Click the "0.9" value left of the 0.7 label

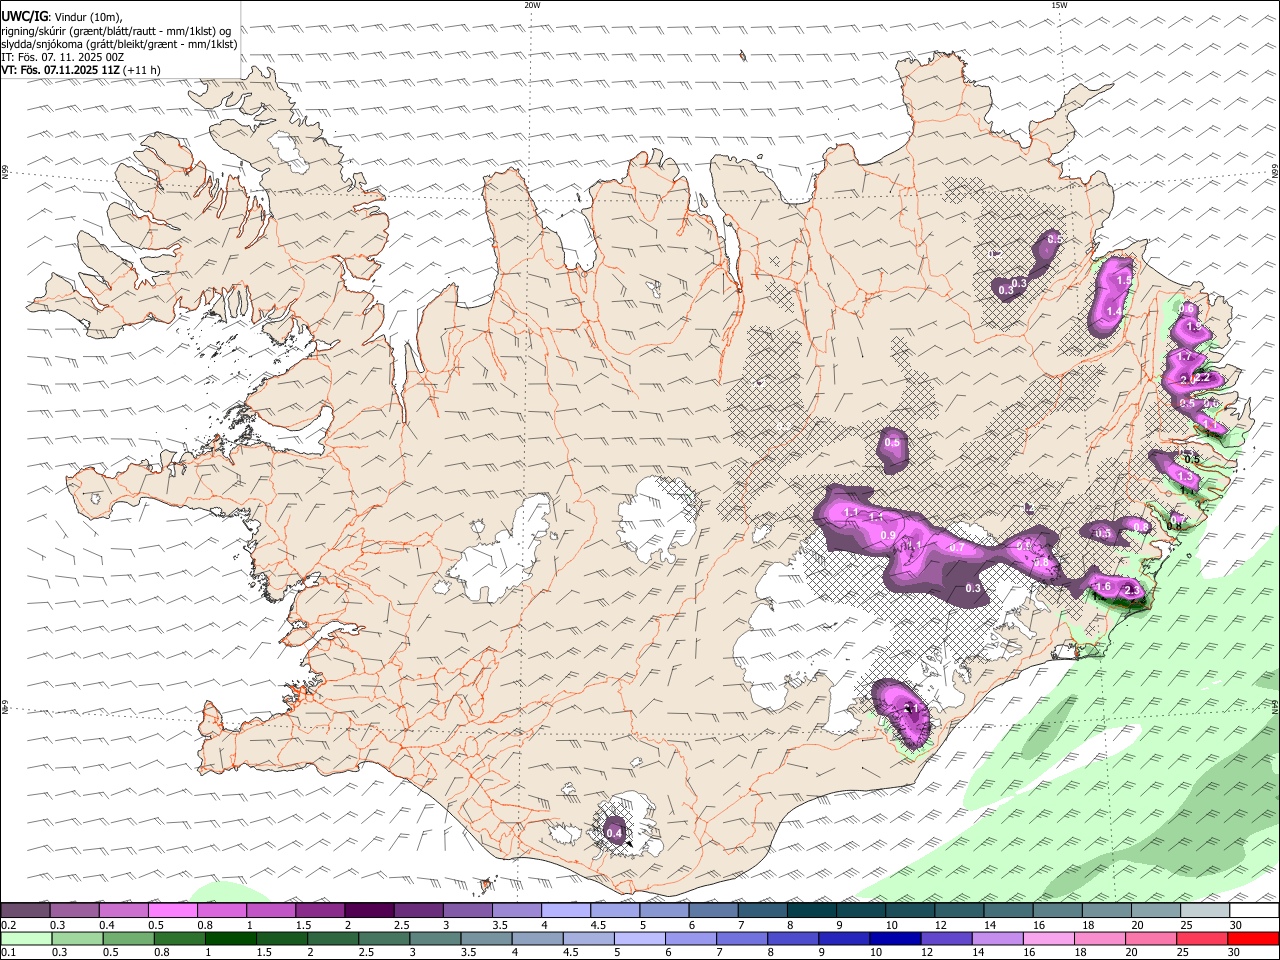click(x=888, y=536)
